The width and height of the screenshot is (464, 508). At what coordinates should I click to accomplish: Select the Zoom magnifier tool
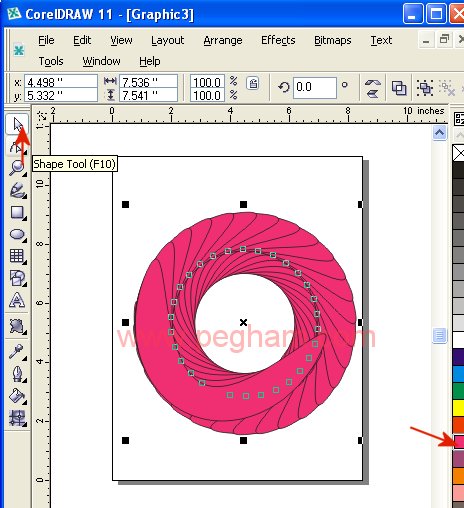[17, 168]
